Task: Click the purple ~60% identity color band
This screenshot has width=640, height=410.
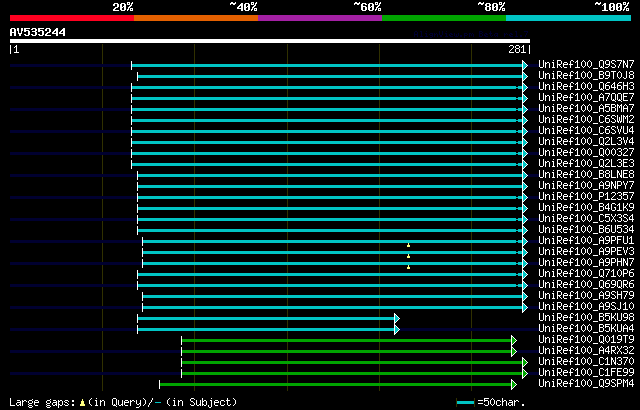Action: [320, 18]
